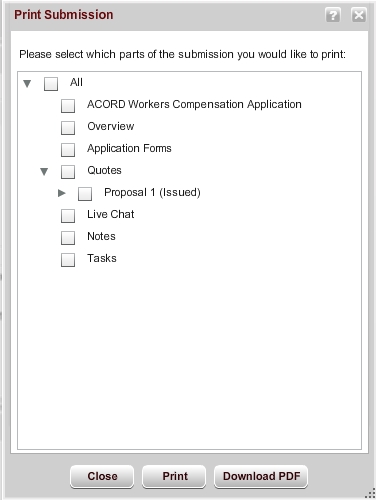Close the Print Submission dialog via X icon
The width and height of the screenshot is (377, 500).
coord(359,15)
